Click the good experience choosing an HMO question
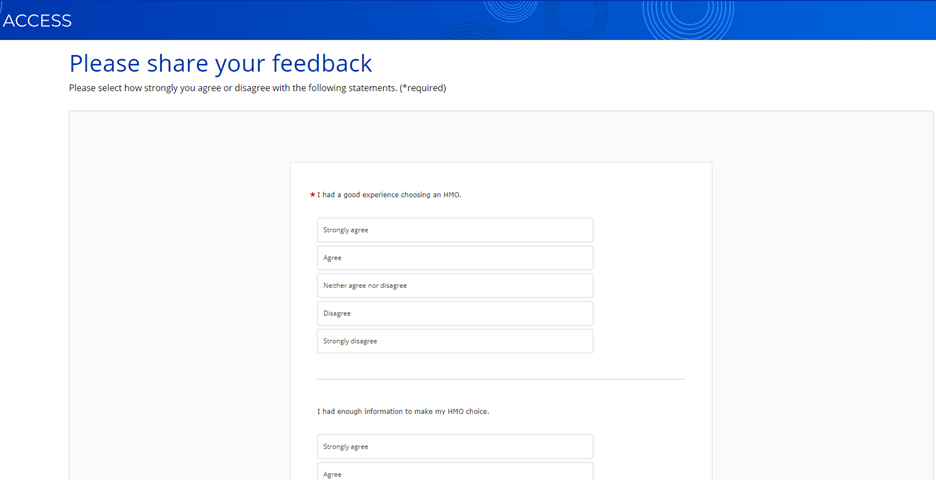 (x=389, y=195)
